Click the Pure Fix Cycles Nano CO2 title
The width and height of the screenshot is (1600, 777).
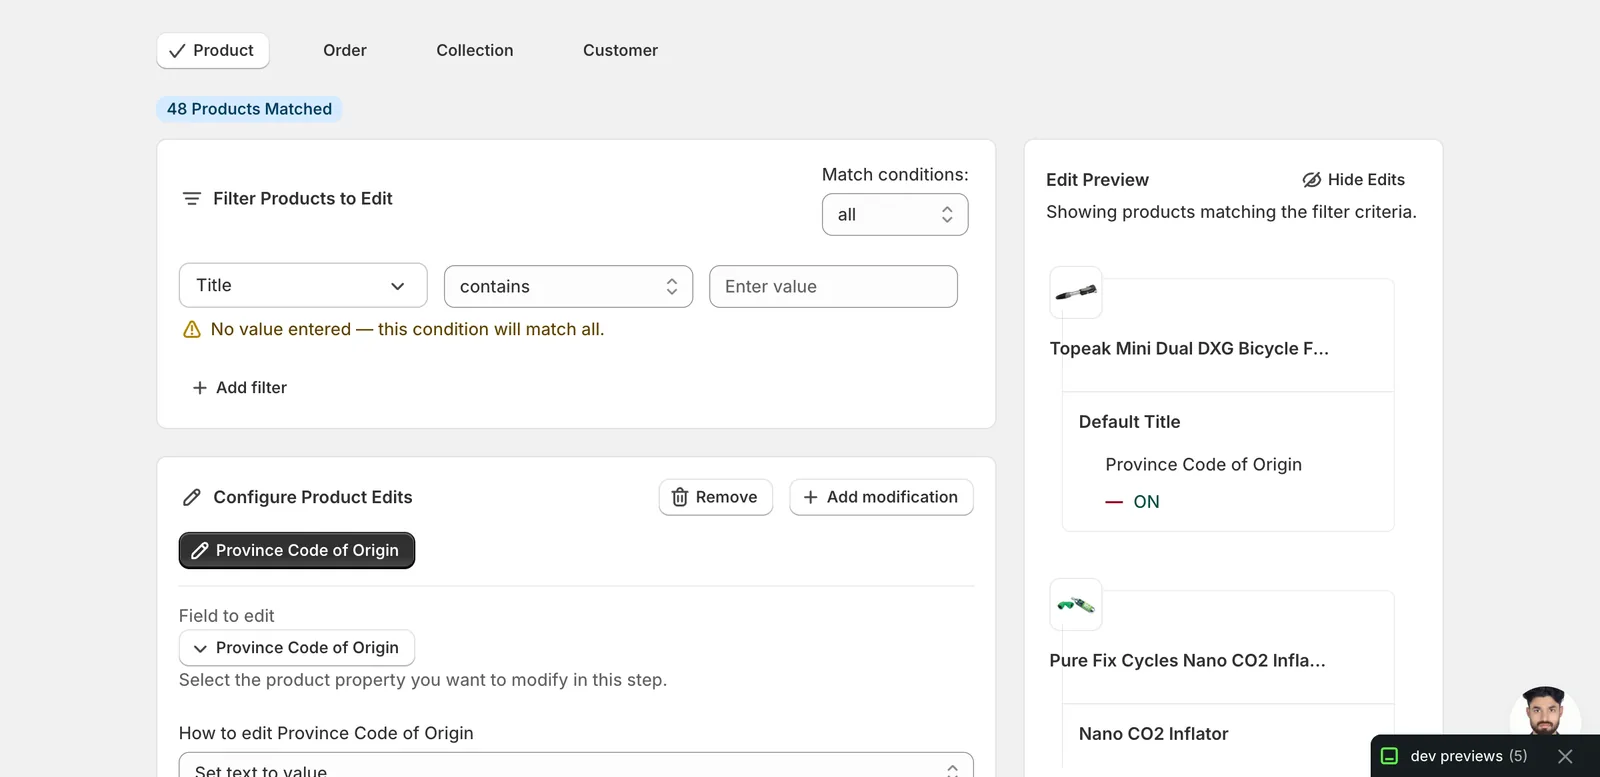click(1187, 661)
